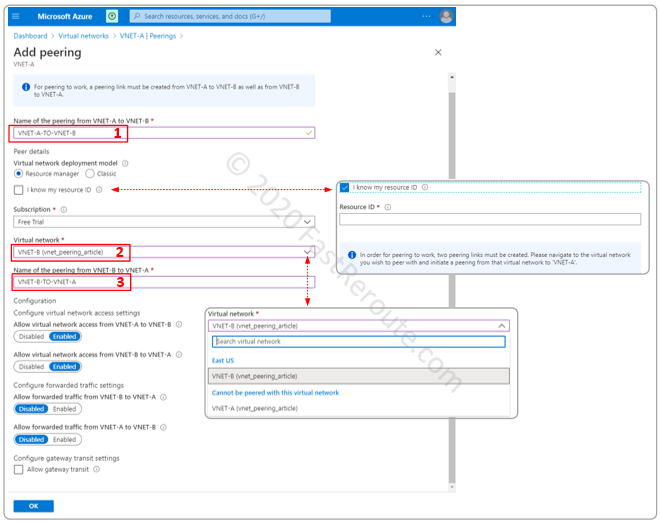Expand the Virtual network VNET-B dropdown in form
This screenshot has height=523, width=660.
click(x=164, y=252)
